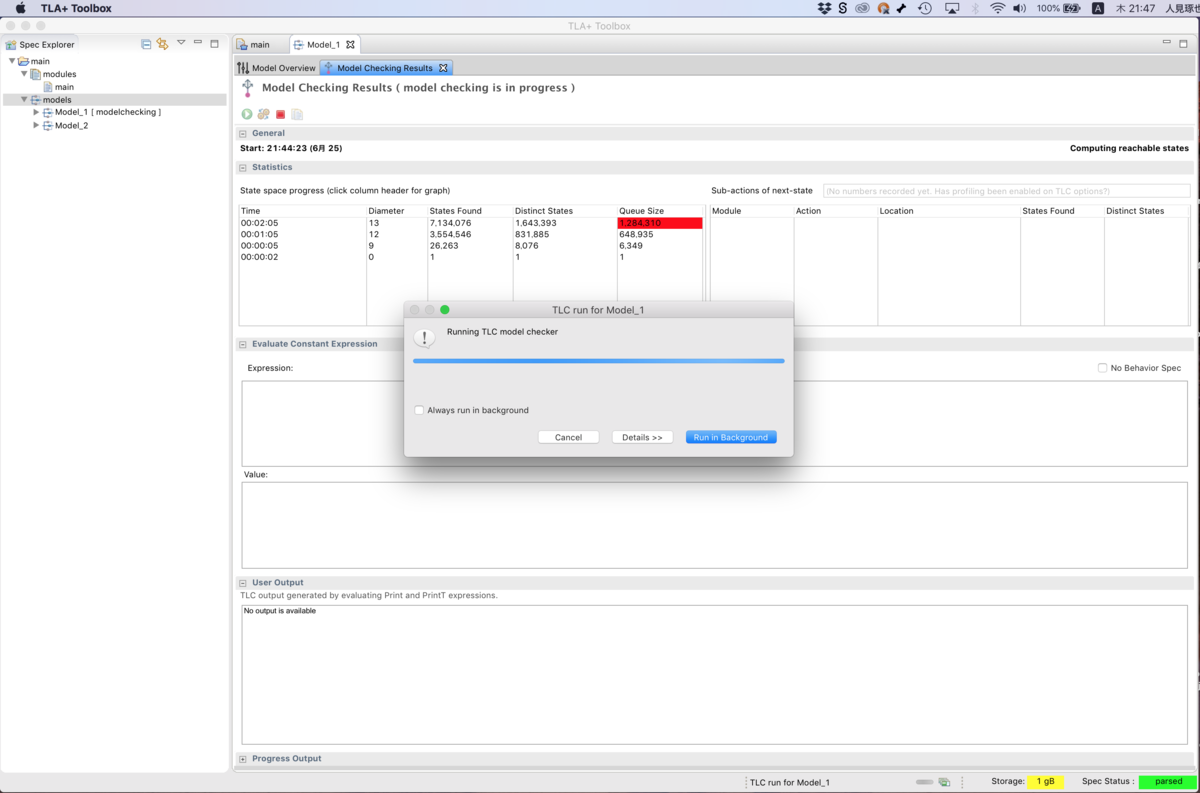This screenshot has width=1200, height=793.
Task: Click the Creative Cloud menu bar icon
Action: click(862, 8)
